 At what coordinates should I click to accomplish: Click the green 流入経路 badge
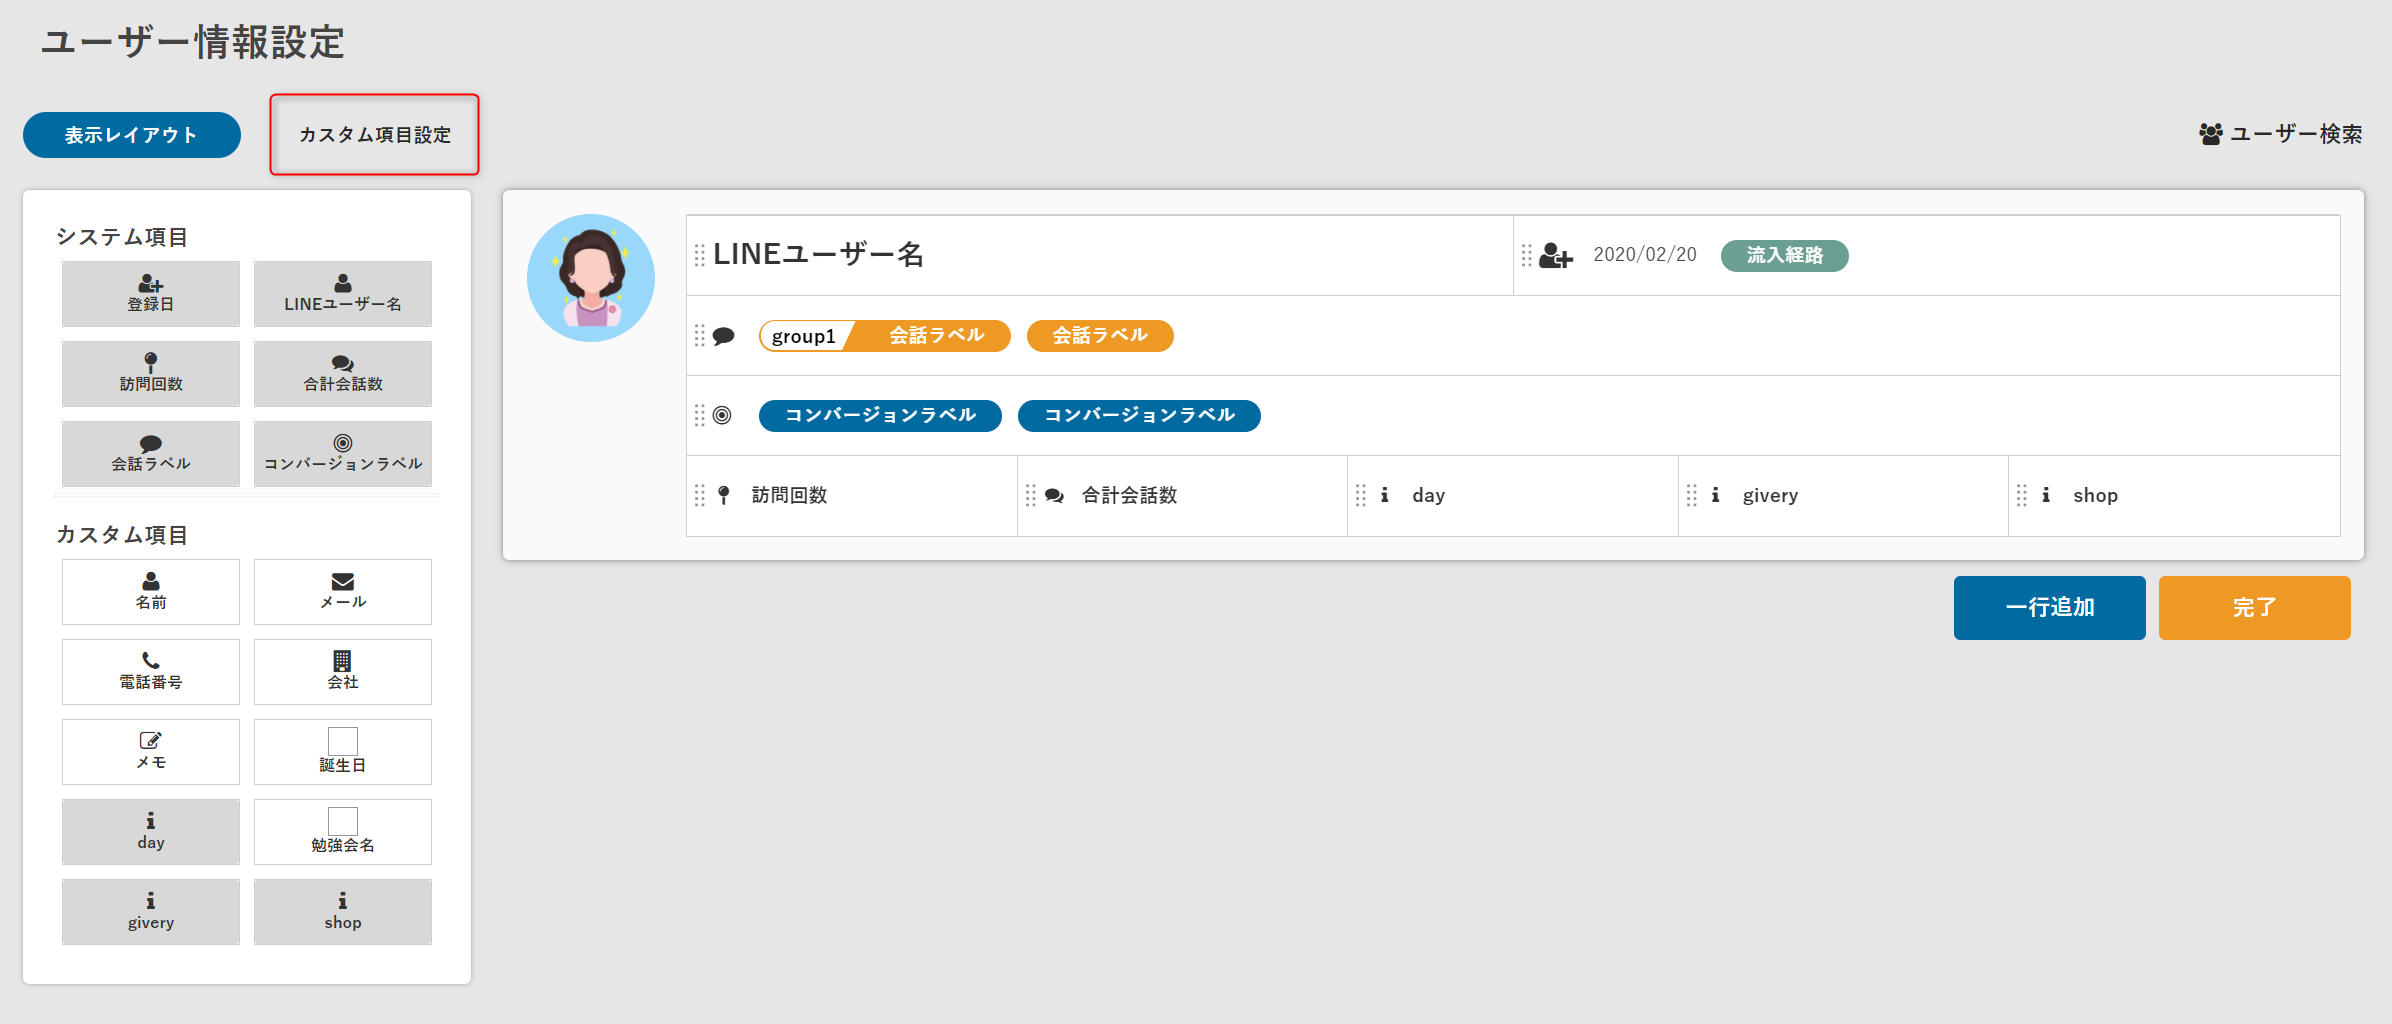pos(1784,256)
